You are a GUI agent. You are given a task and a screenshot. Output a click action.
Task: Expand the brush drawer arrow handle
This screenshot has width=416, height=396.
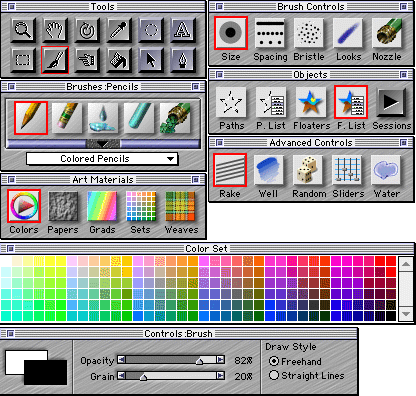click(103, 144)
